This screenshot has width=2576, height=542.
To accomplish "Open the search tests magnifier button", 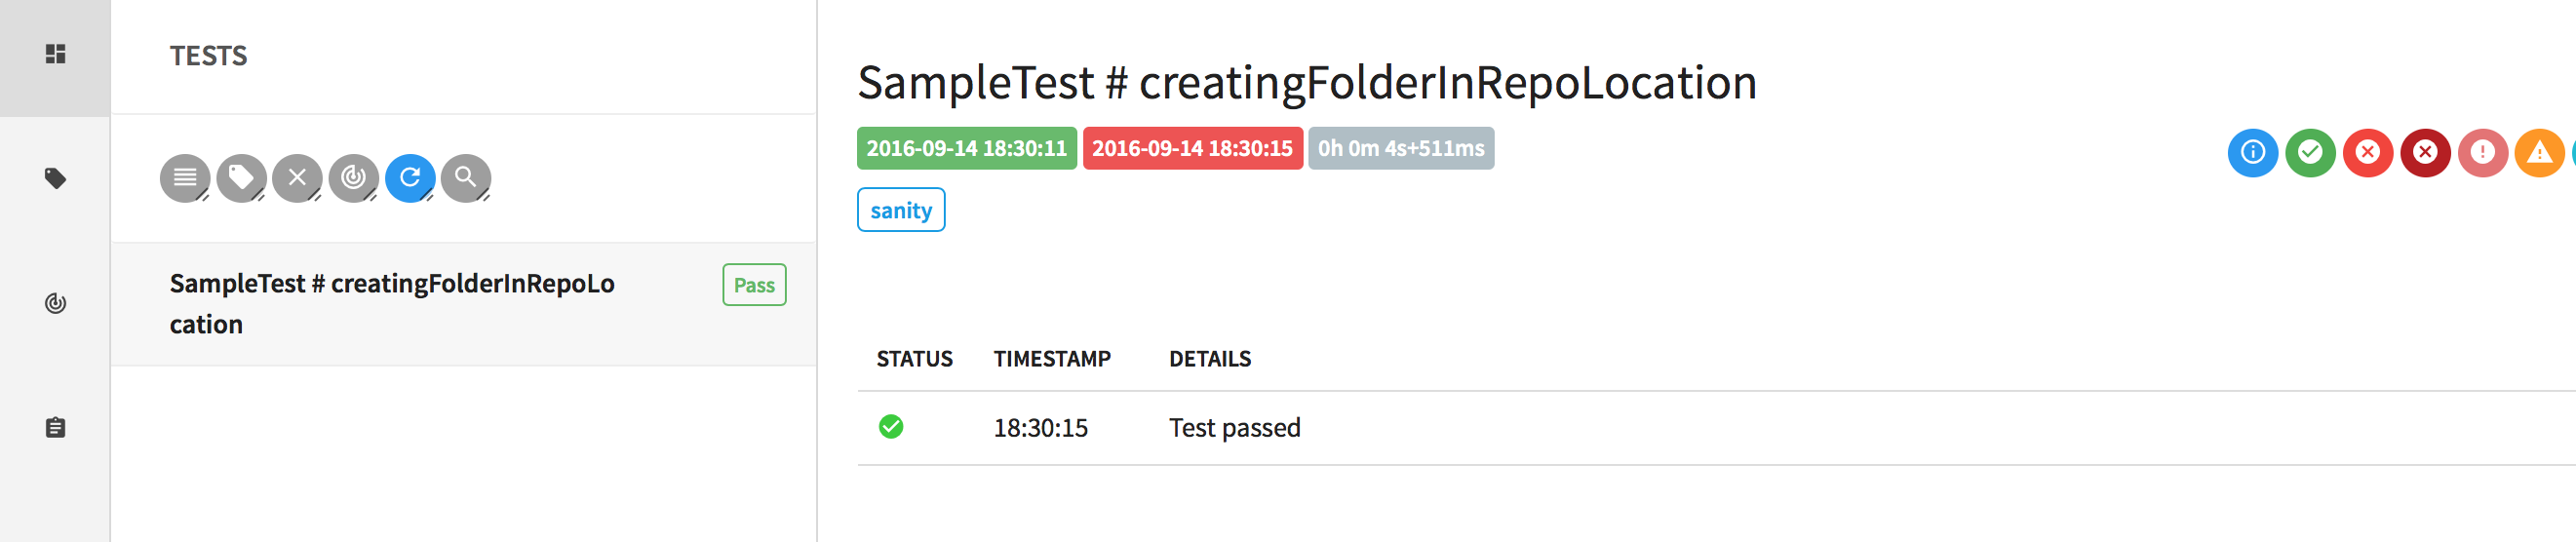I will click(466, 178).
